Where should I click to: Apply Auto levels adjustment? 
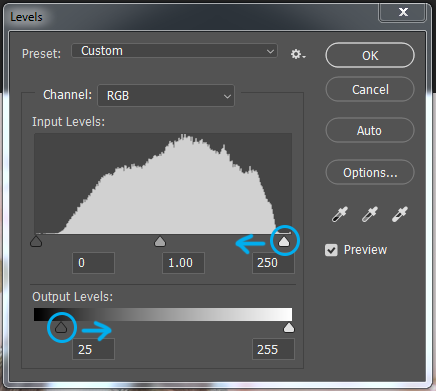point(370,130)
